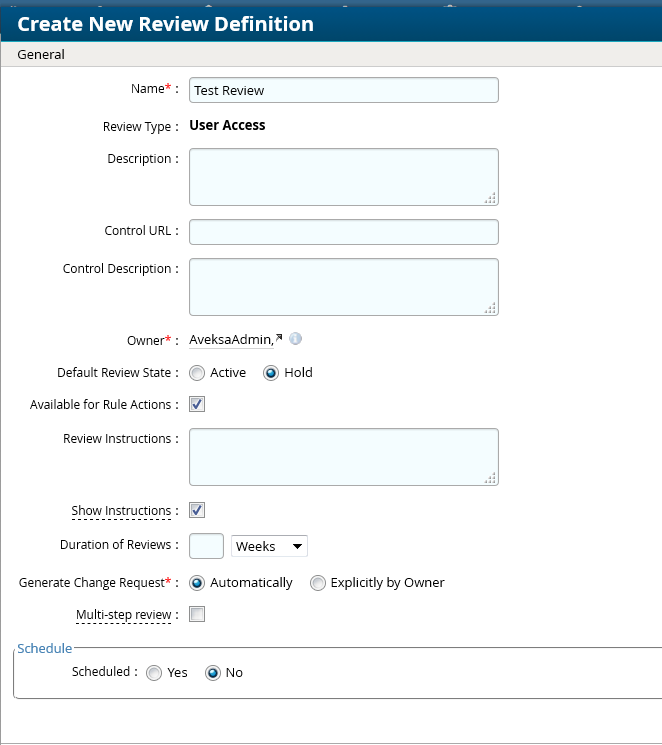Select Explicitly by Owner option

(x=318, y=583)
